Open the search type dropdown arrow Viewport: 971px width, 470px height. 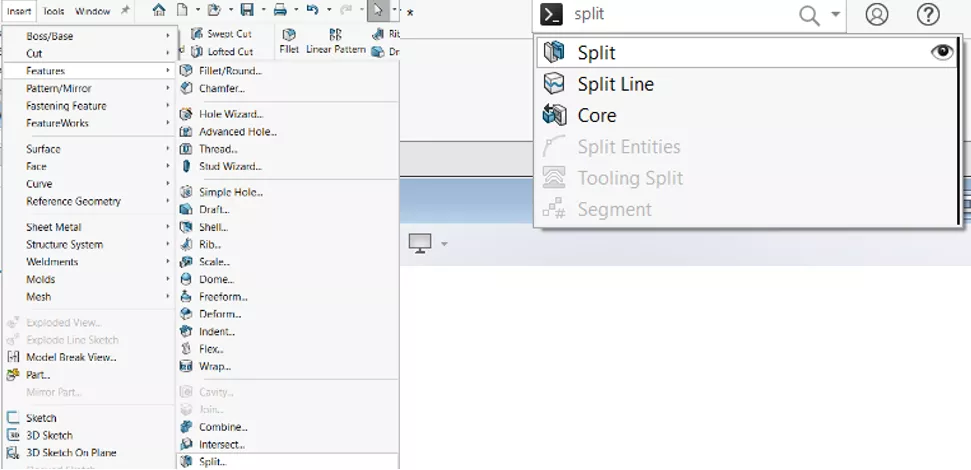(835, 14)
